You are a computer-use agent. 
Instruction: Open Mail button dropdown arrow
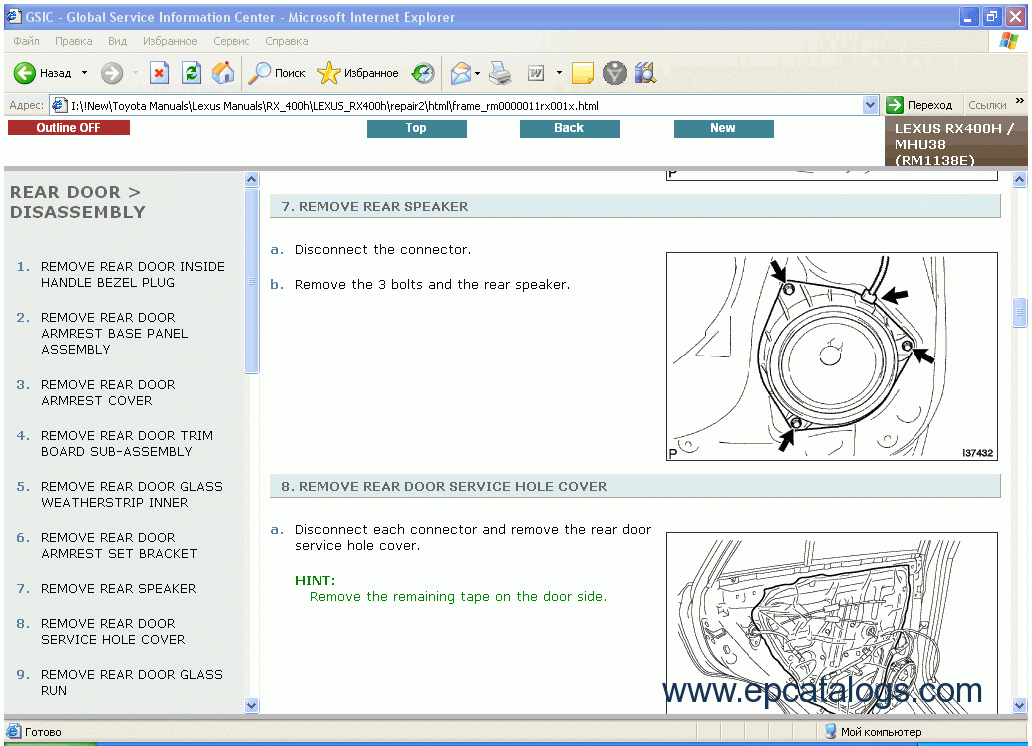478,73
